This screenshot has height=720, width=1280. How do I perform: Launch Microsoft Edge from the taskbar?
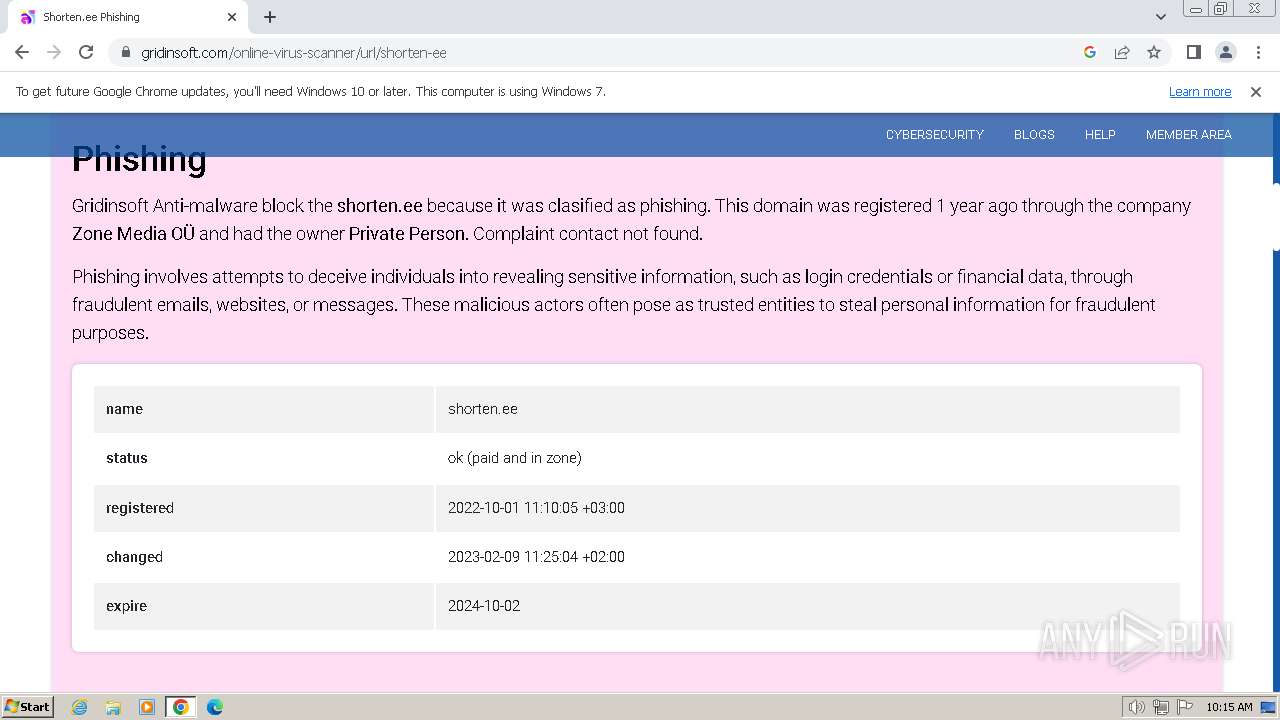click(x=215, y=707)
